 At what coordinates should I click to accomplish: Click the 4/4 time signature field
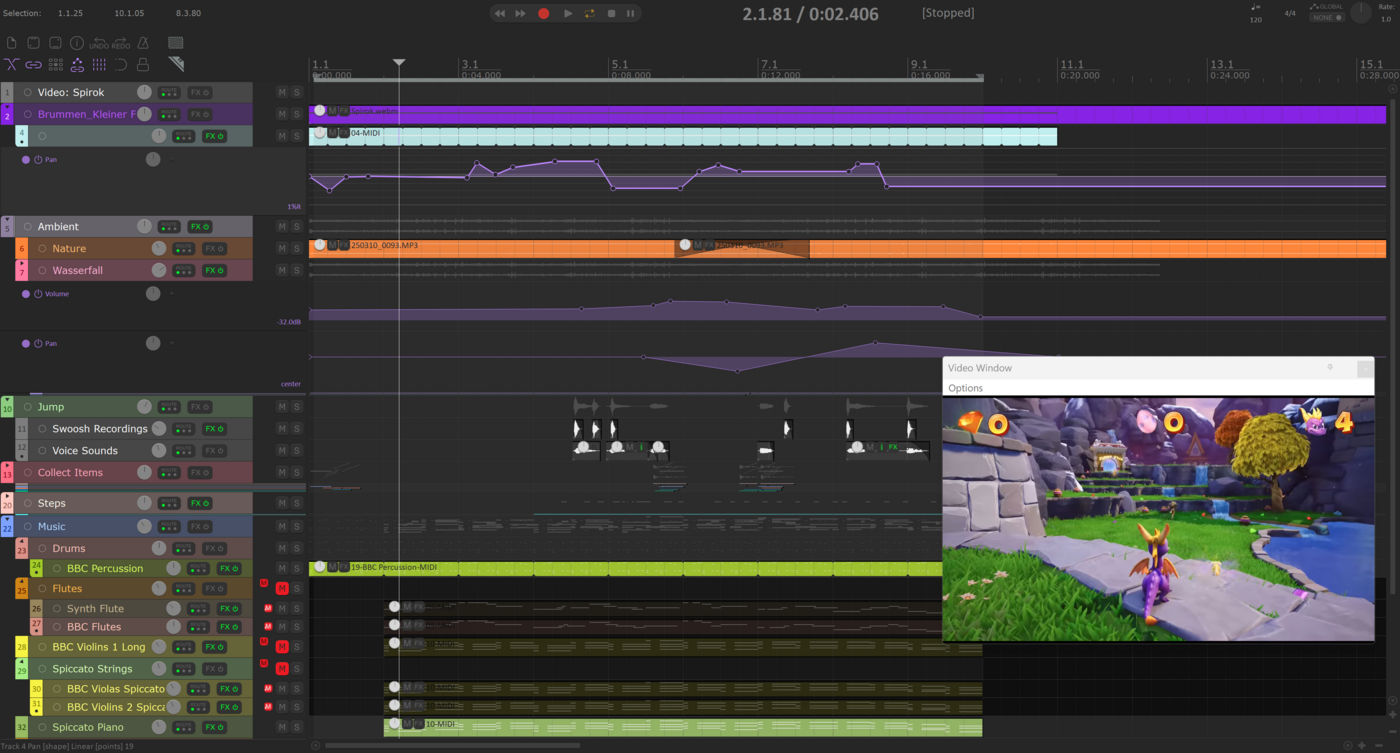1290,13
